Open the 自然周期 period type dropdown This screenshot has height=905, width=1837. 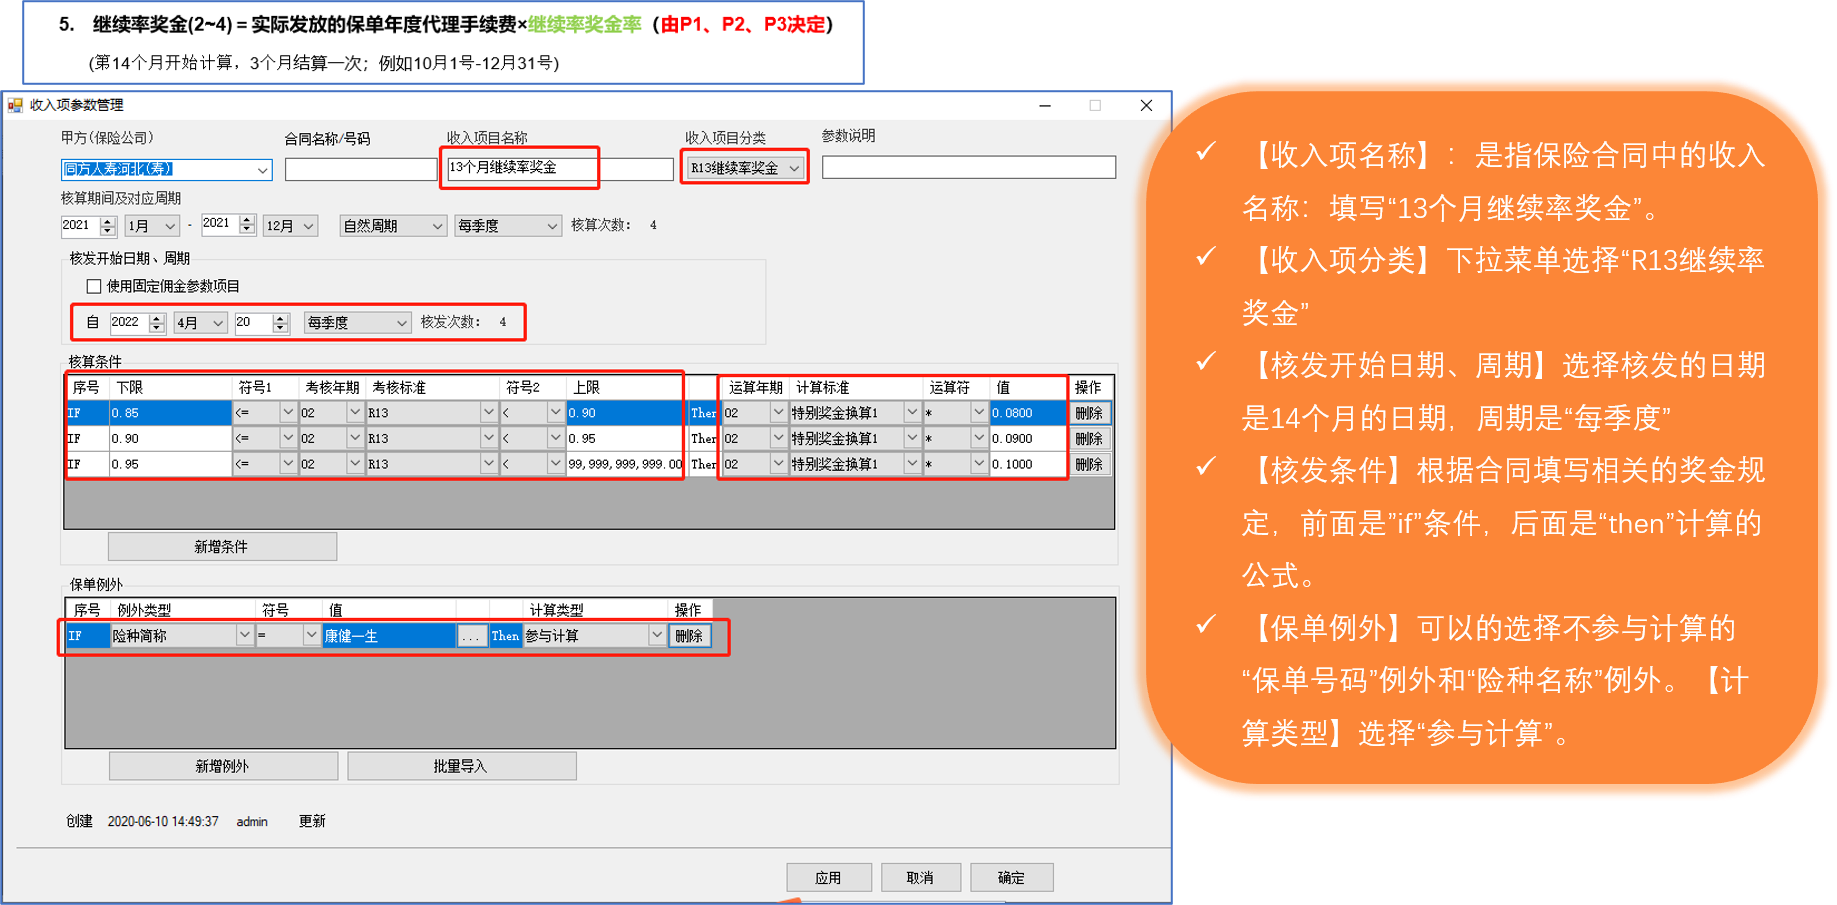click(x=436, y=227)
